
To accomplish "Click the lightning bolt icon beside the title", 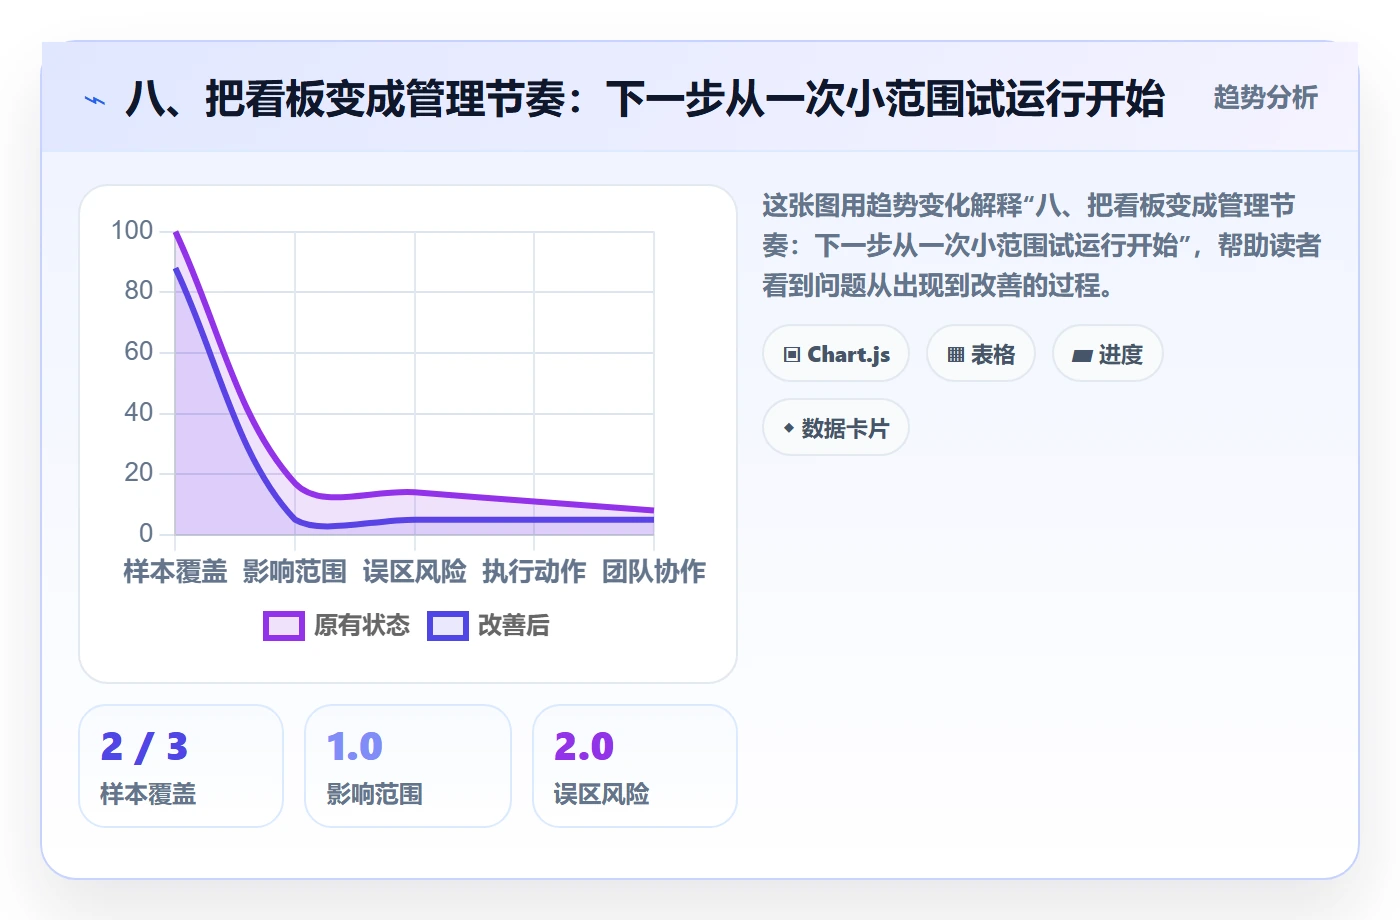I will tap(95, 100).
